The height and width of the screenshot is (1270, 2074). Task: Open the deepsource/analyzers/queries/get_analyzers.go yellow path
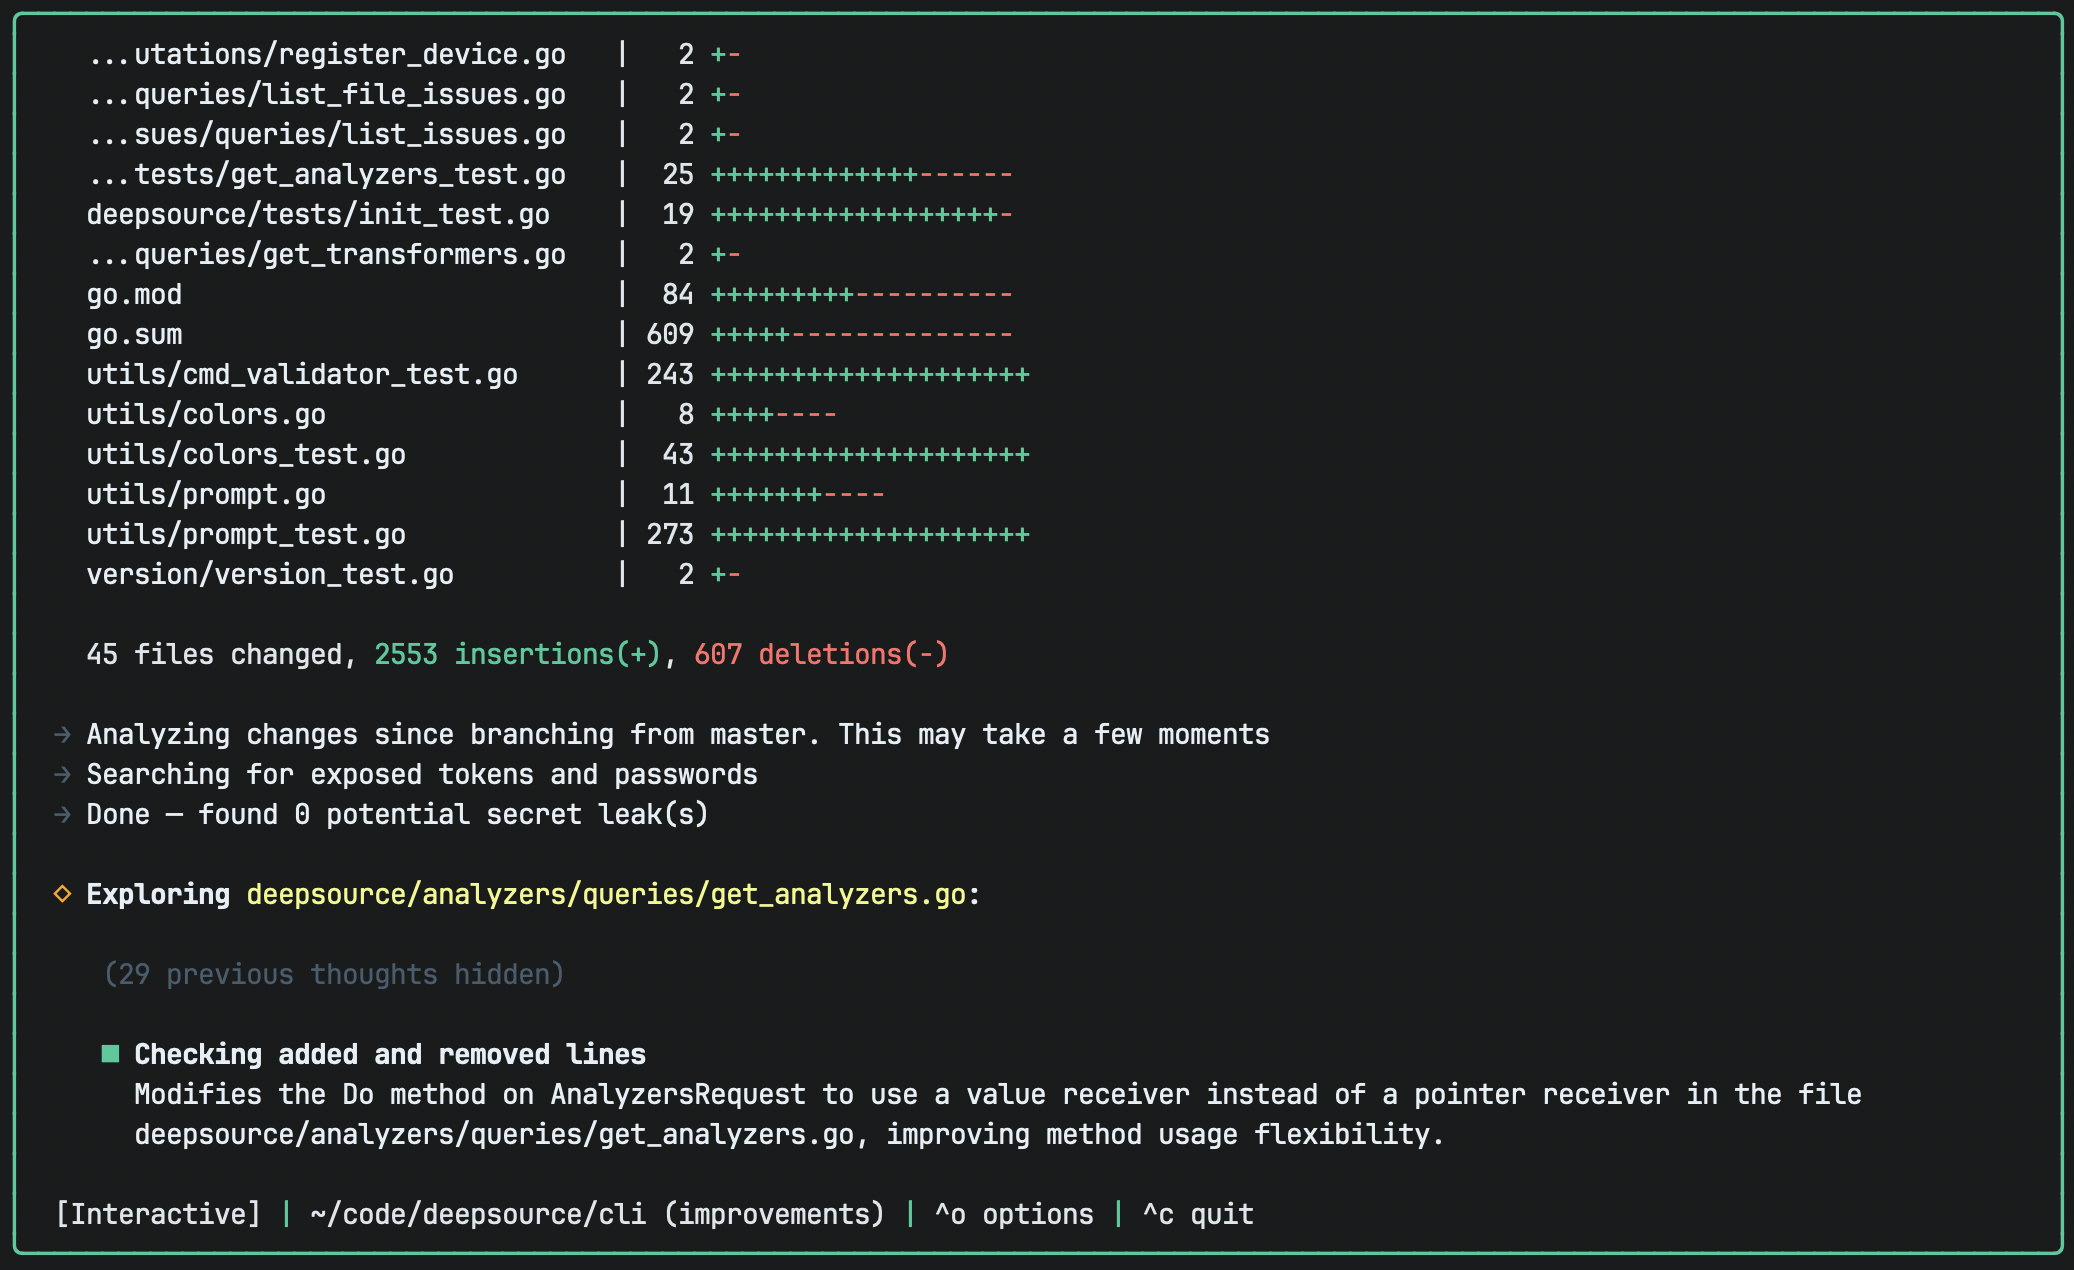point(606,894)
